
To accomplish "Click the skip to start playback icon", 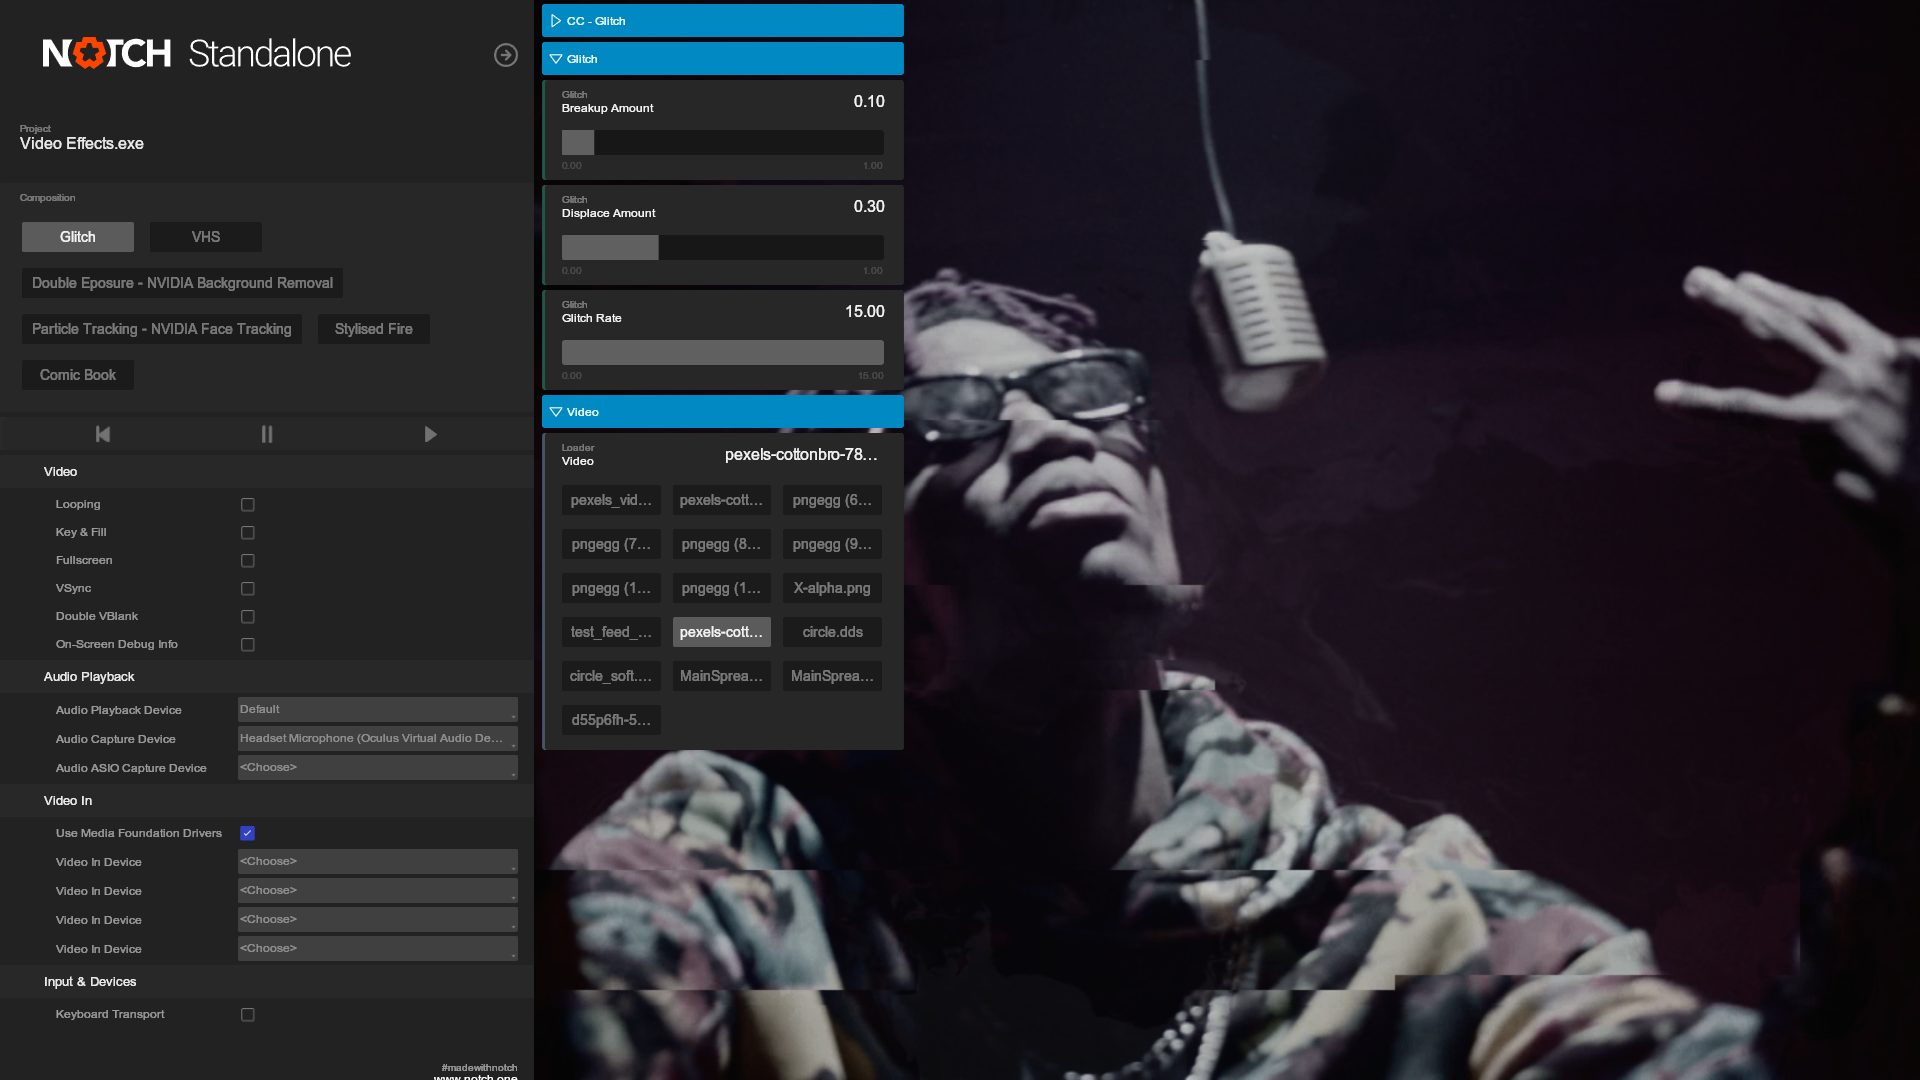I will 102,434.
